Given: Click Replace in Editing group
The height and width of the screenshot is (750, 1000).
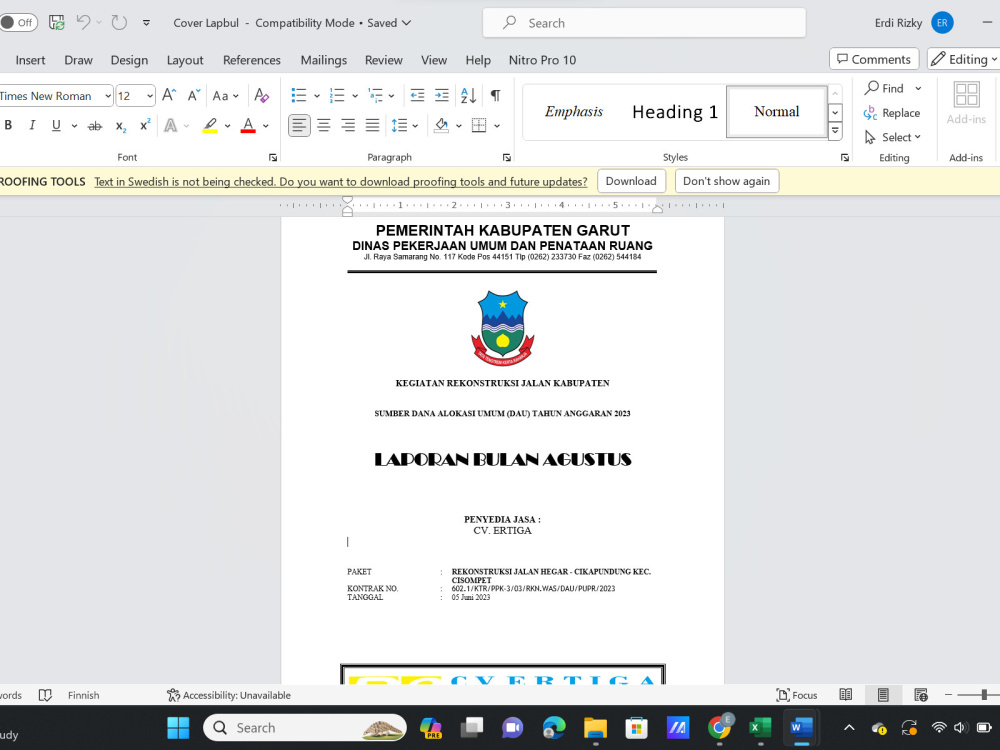Looking at the screenshot, I should point(892,113).
